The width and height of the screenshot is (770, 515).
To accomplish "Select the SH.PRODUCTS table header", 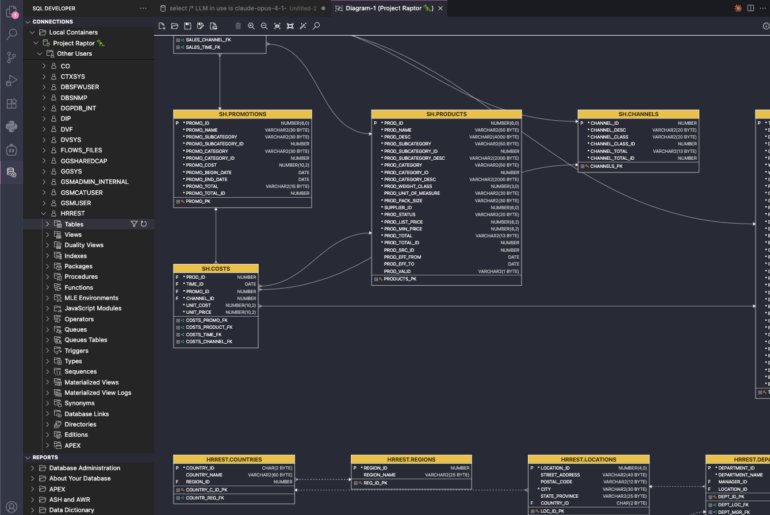I will pyautogui.click(x=445, y=114).
